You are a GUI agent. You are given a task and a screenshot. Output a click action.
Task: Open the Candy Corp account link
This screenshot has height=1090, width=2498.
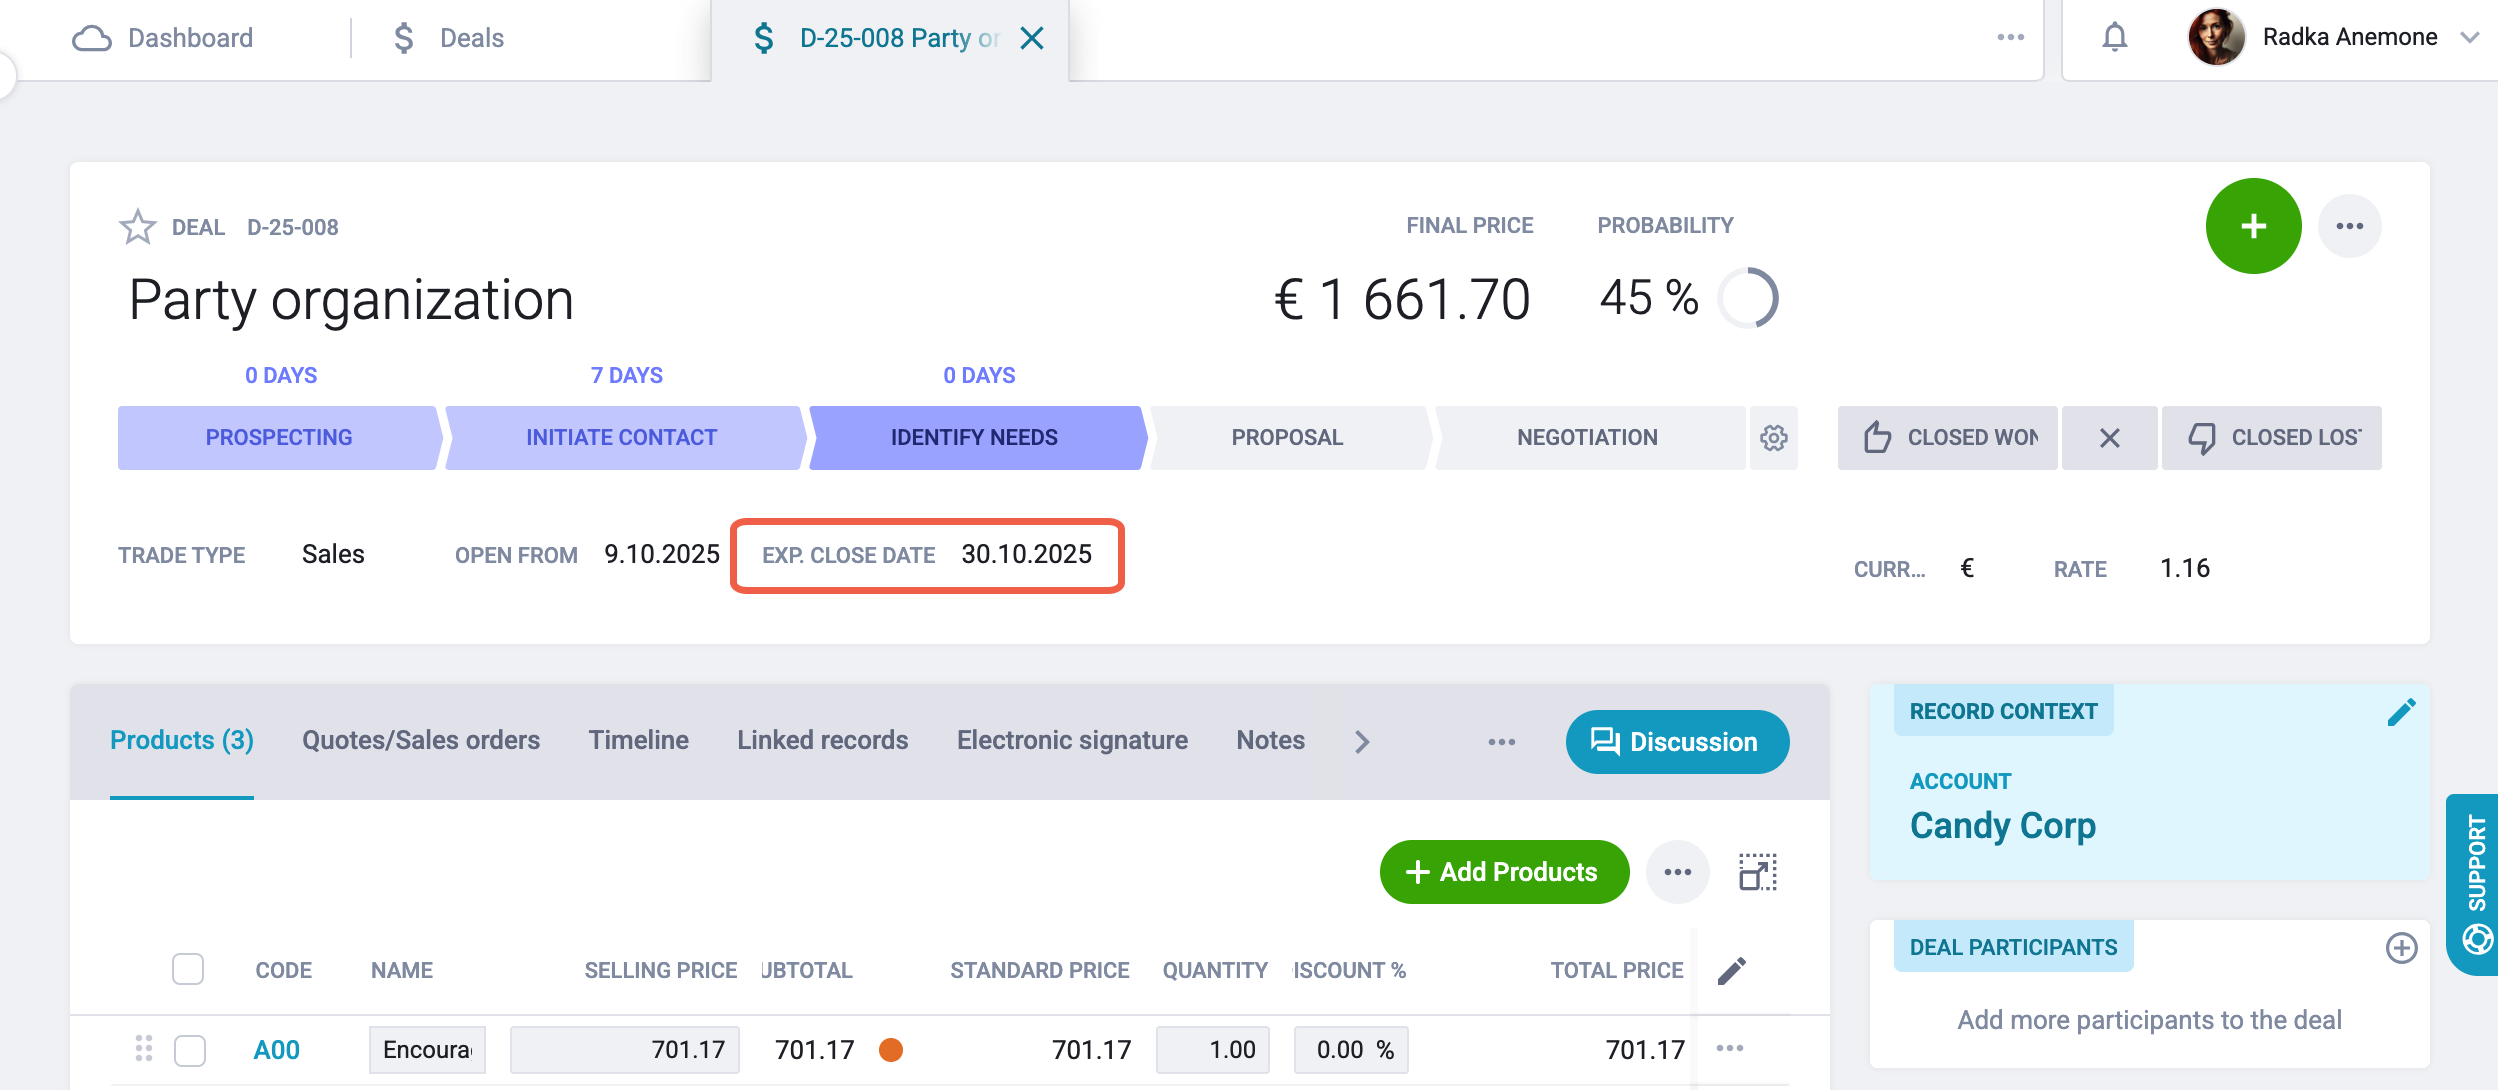[2002, 826]
